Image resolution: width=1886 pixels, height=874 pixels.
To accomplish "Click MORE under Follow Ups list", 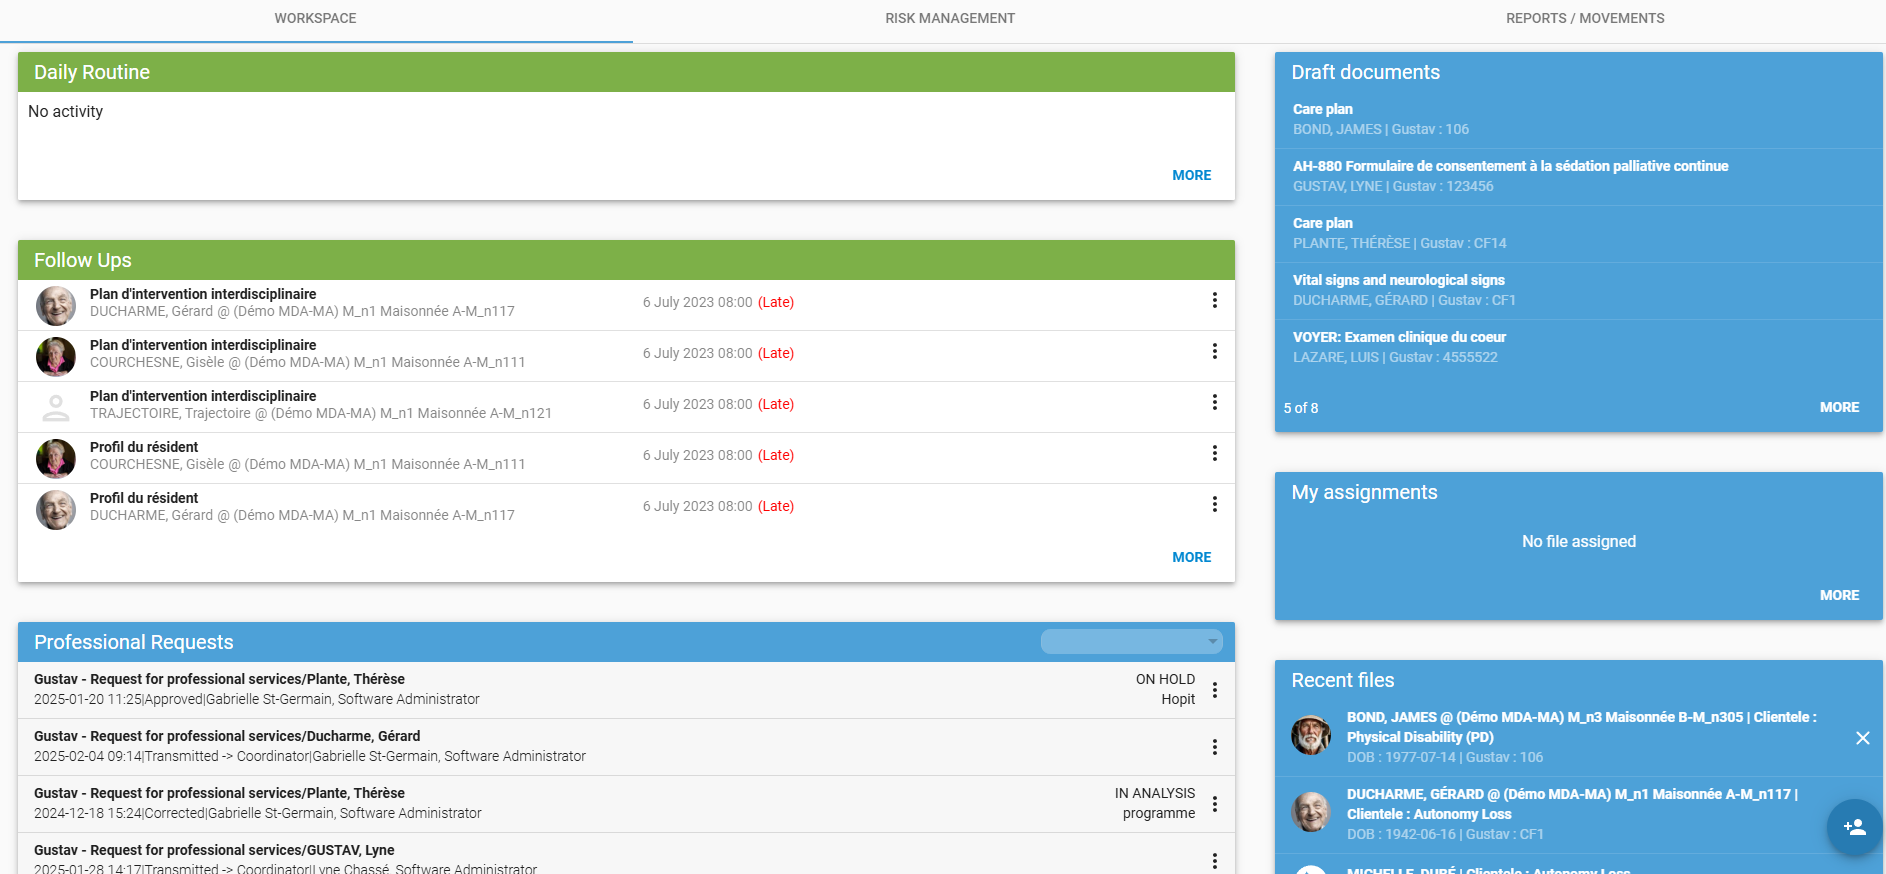I will click(1191, 557).
